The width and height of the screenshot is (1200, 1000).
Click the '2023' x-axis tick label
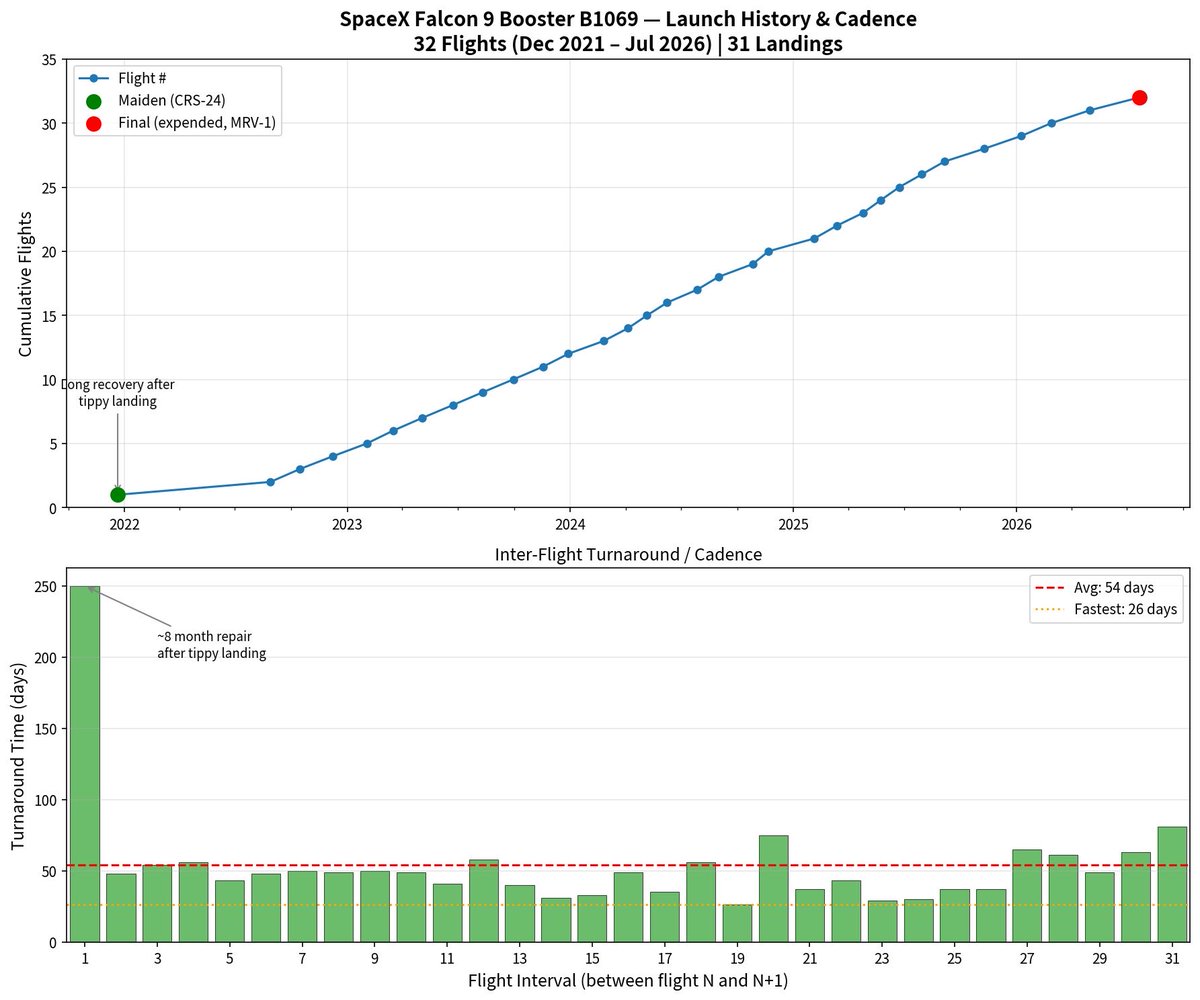click(x=347, y=526)
